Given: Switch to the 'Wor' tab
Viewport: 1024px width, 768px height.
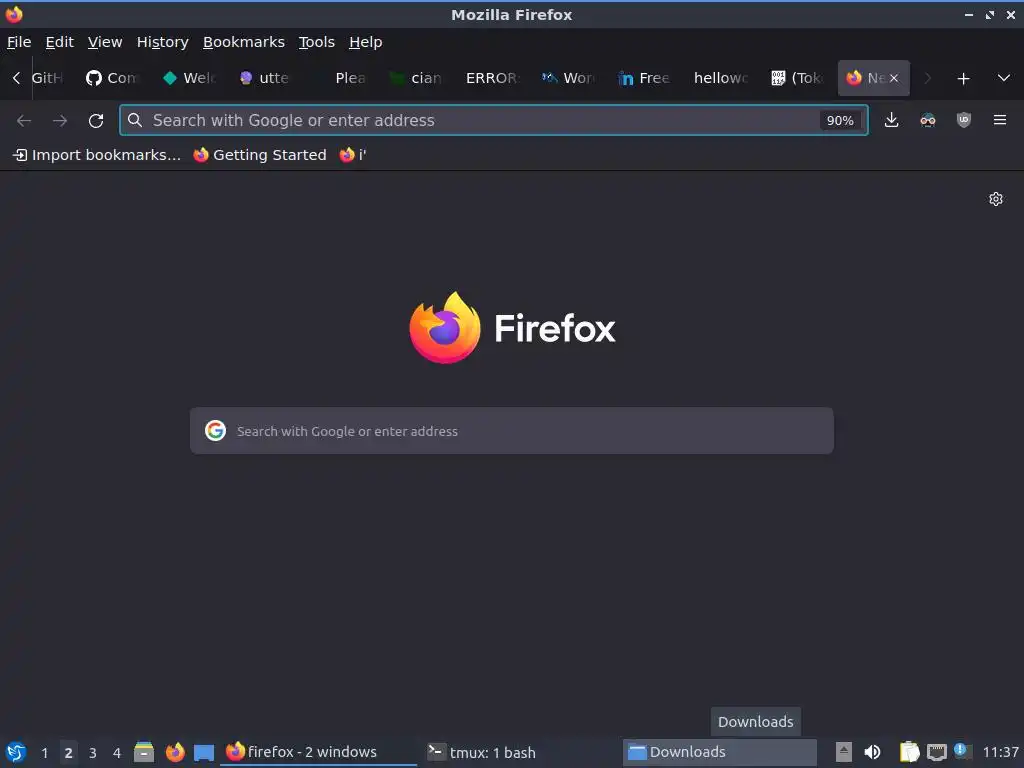Looking at the screenshot, I should [x=569, y=78].
